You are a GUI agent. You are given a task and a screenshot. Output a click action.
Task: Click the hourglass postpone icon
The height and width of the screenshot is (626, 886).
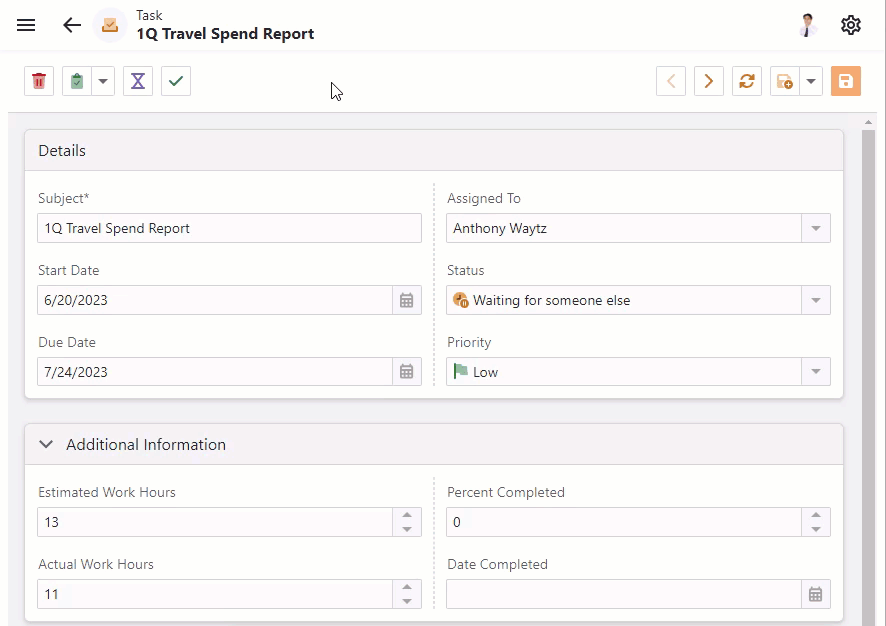138,81
